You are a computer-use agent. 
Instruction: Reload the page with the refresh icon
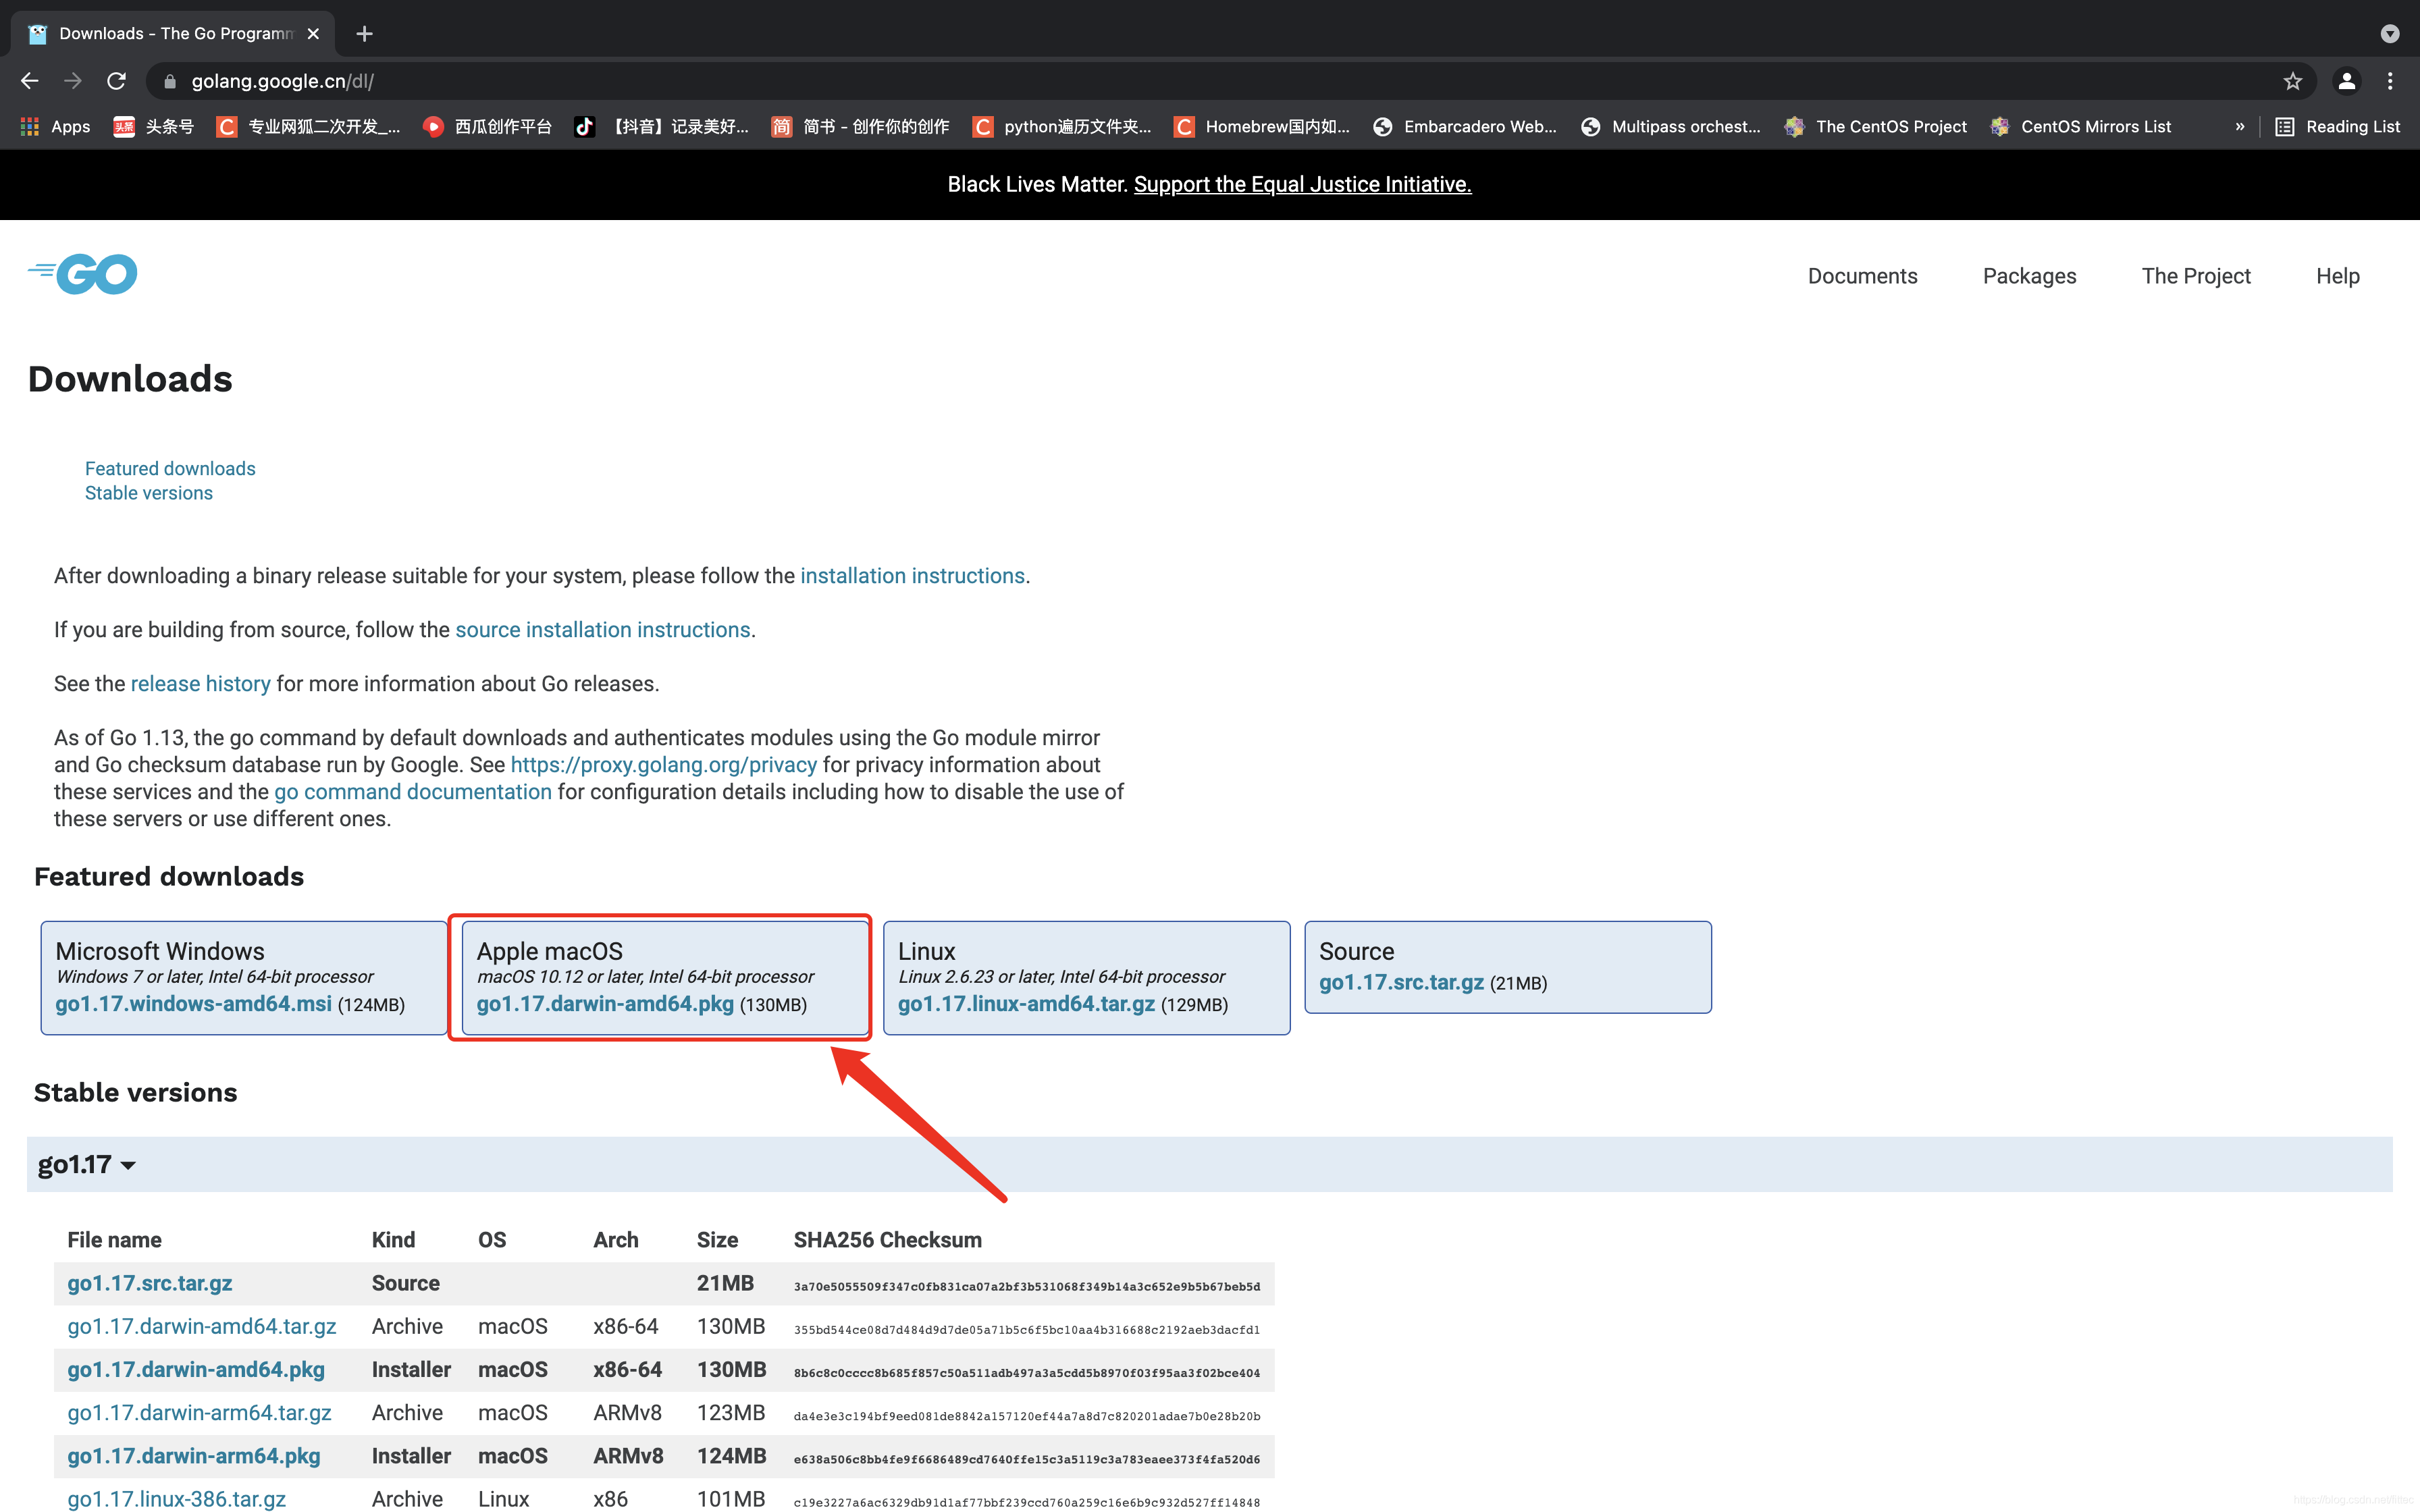116,81
